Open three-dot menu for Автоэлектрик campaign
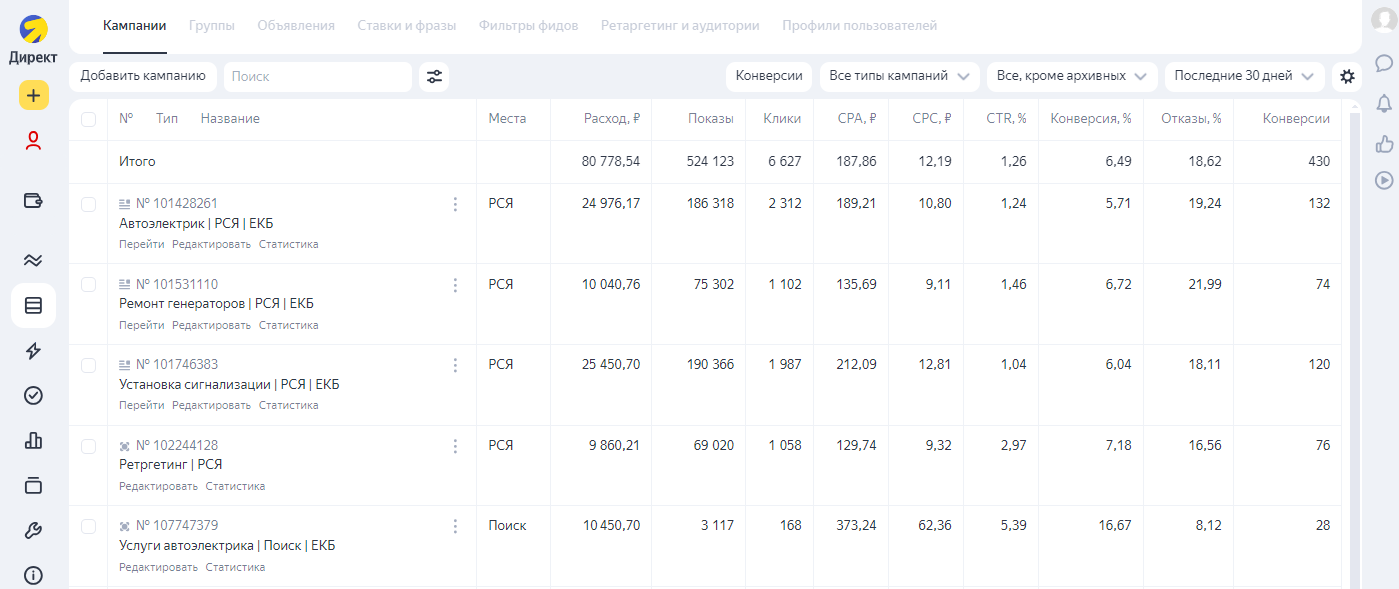The width and height of the screenshot is (1399, 589). (455, 204)
